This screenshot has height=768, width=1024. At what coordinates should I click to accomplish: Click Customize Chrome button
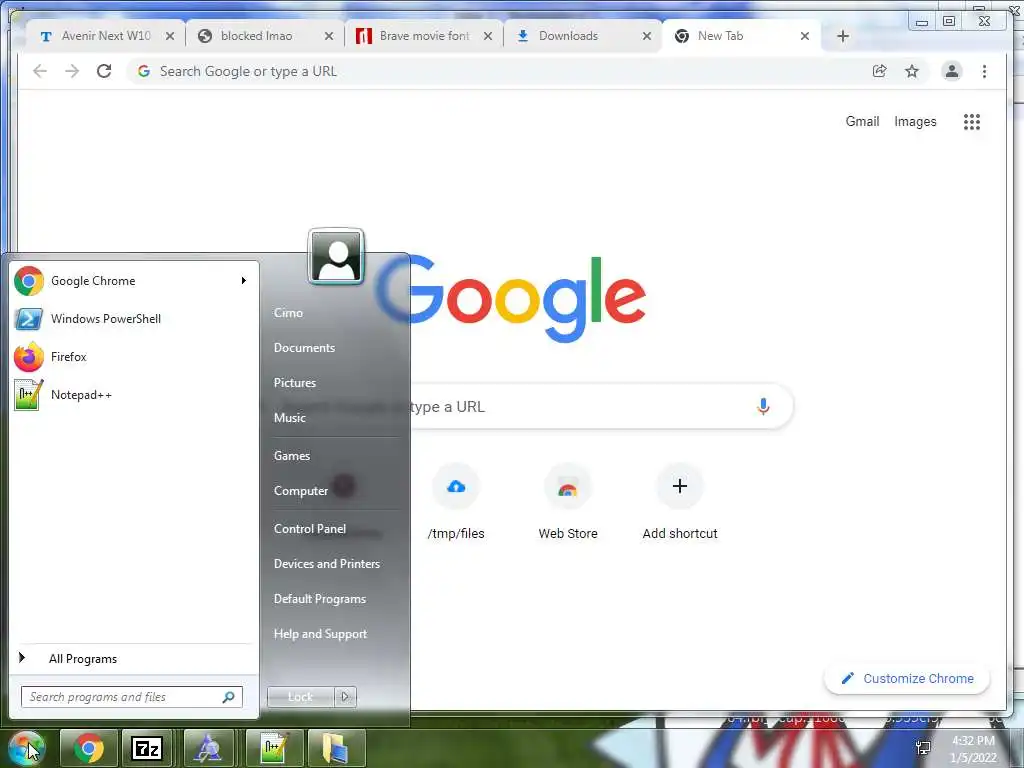coord(907,679)
